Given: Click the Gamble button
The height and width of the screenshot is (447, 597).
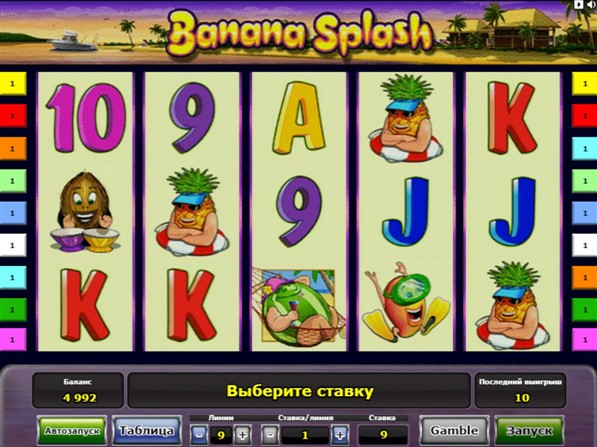Looking at the screenshot, I should coord(454,431).
